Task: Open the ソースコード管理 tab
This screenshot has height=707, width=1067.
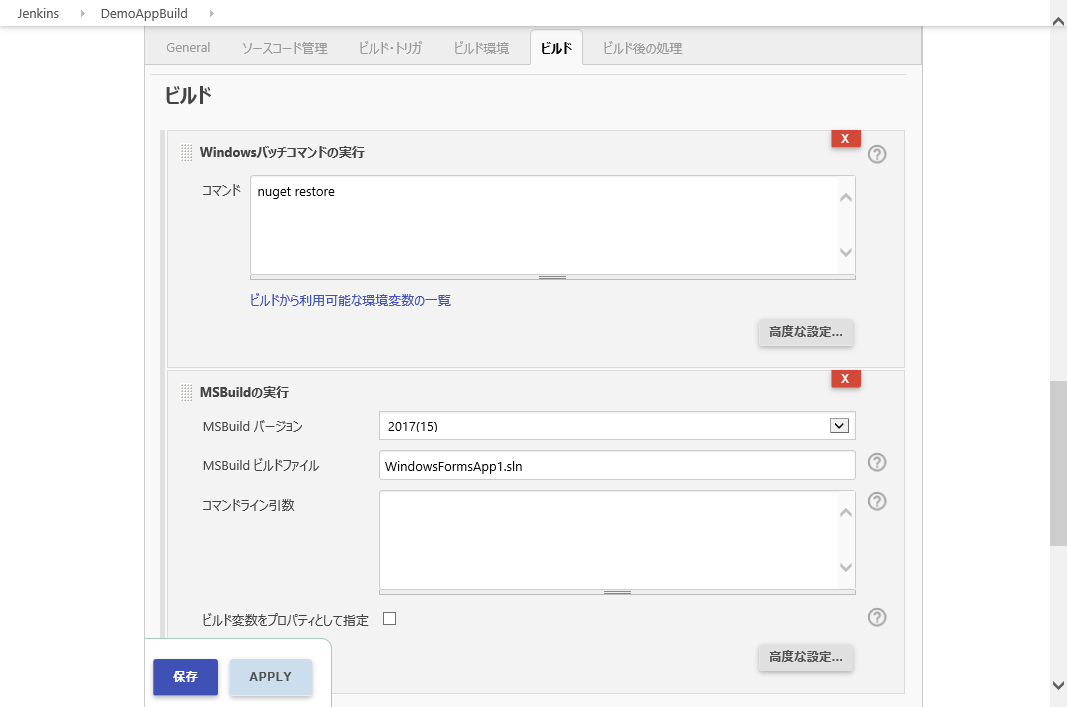Action: pyautogui.click(x=284, y=48)
